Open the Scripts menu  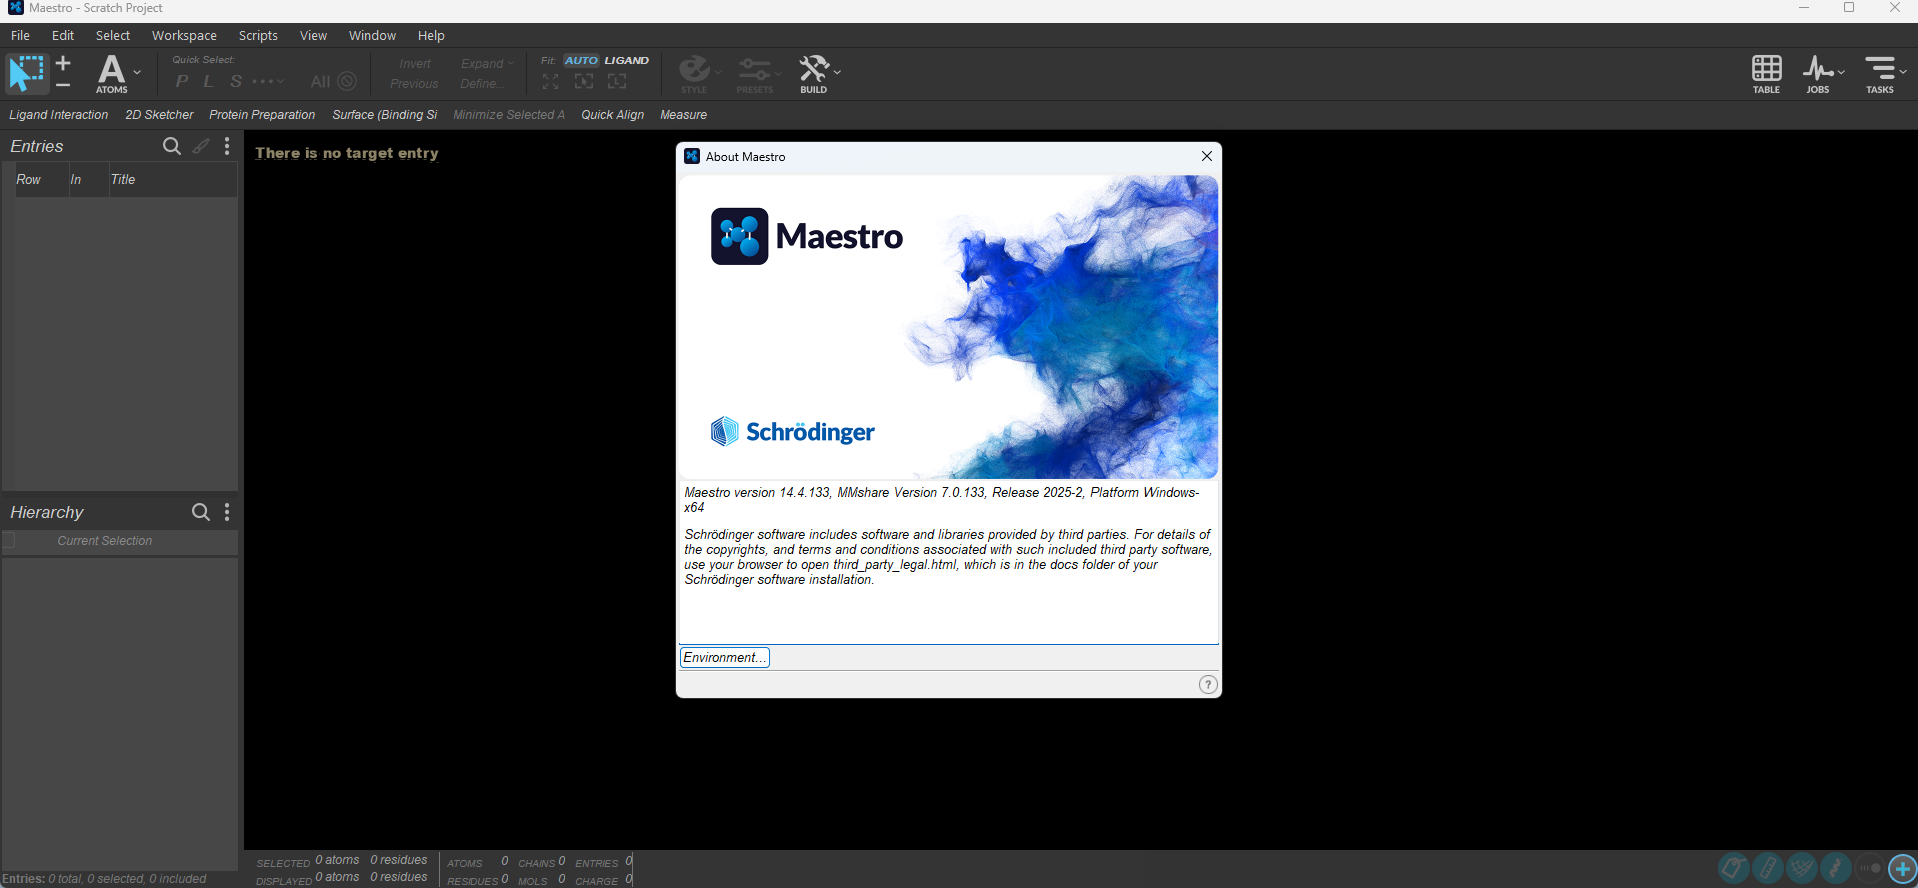tap(258, 35)
